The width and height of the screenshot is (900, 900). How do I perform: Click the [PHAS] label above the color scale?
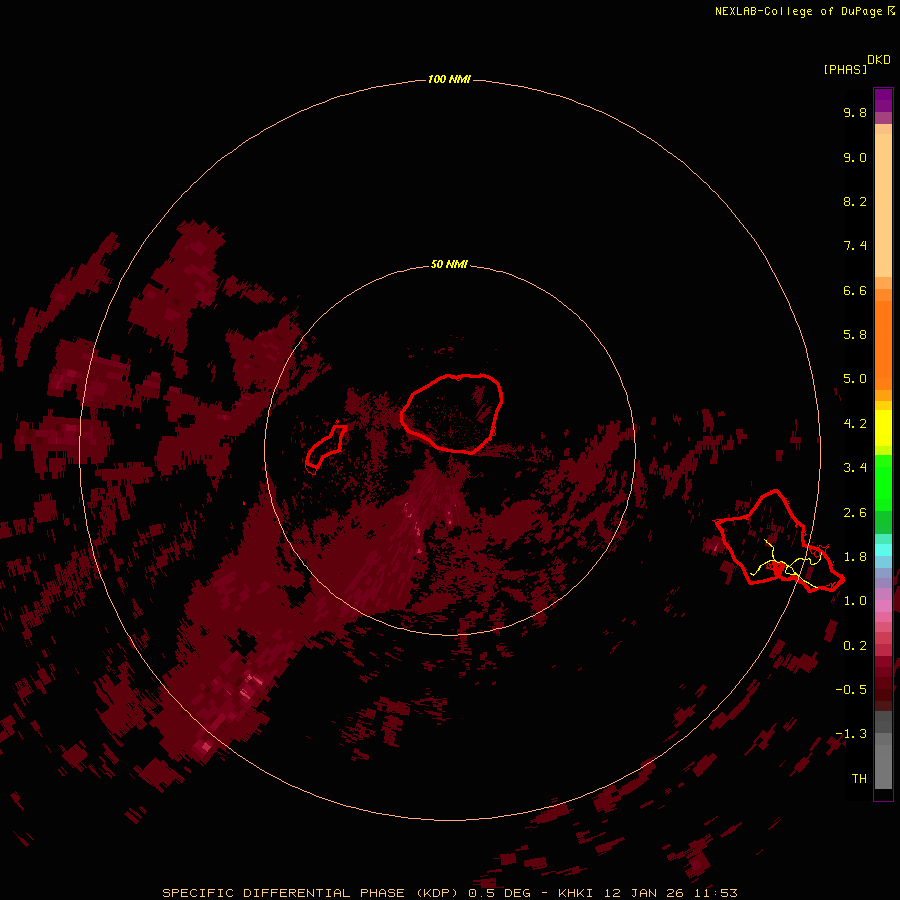pyautogui.click(x=845, y=69)
